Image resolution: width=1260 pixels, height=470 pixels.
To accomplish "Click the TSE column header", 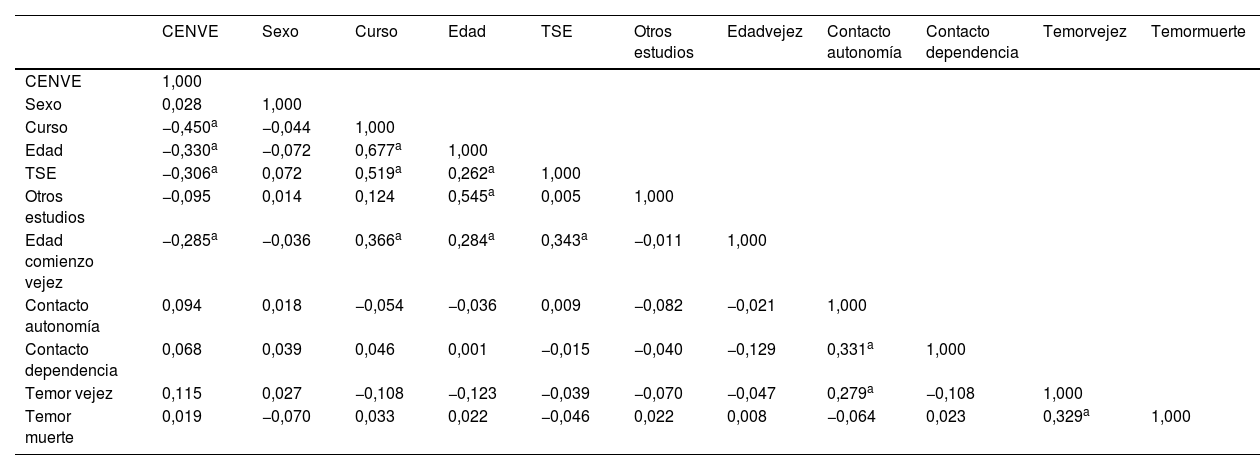I will [x=556, y=32].
